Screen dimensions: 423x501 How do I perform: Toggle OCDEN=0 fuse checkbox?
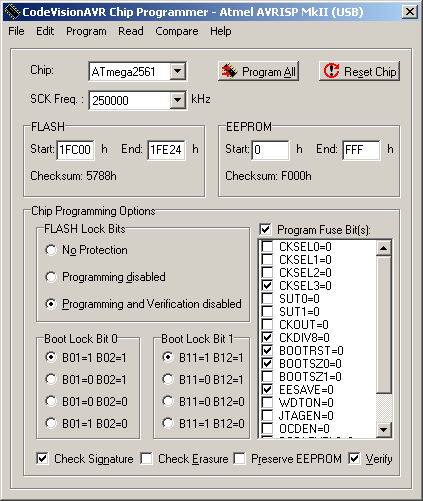tap(267, 428)
